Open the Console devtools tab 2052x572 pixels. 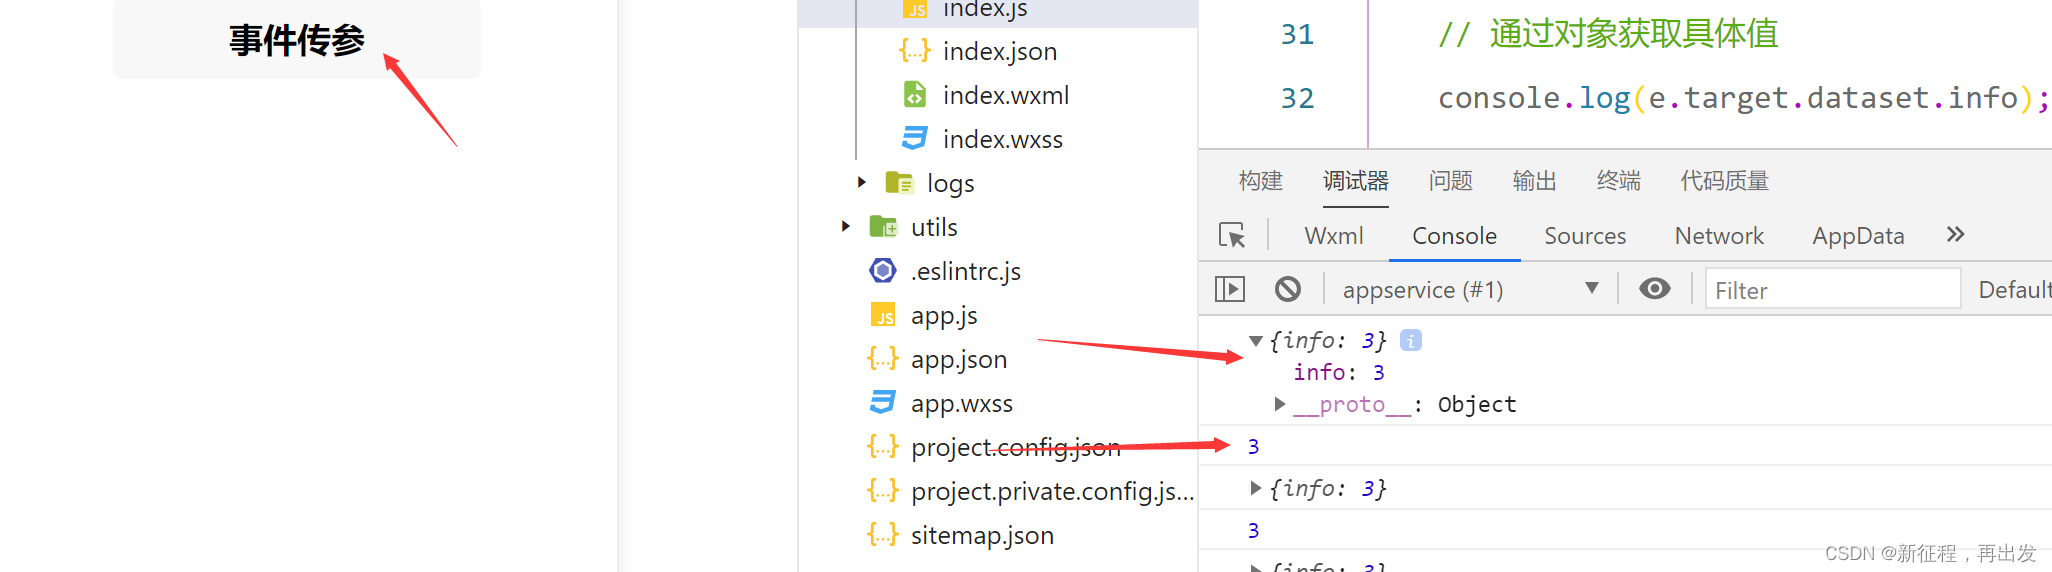1454,236
